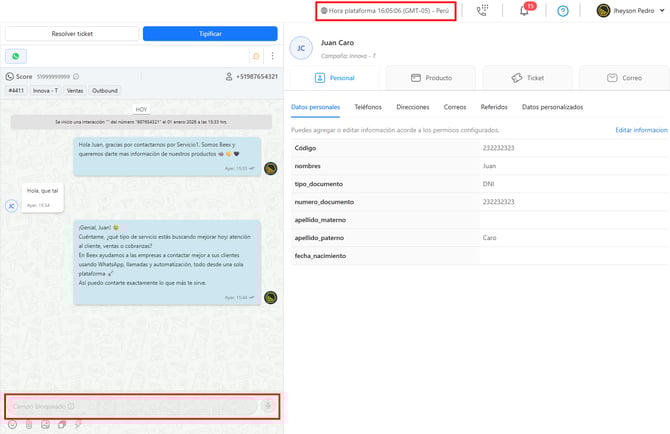Open the emoji picker icon

12,425
